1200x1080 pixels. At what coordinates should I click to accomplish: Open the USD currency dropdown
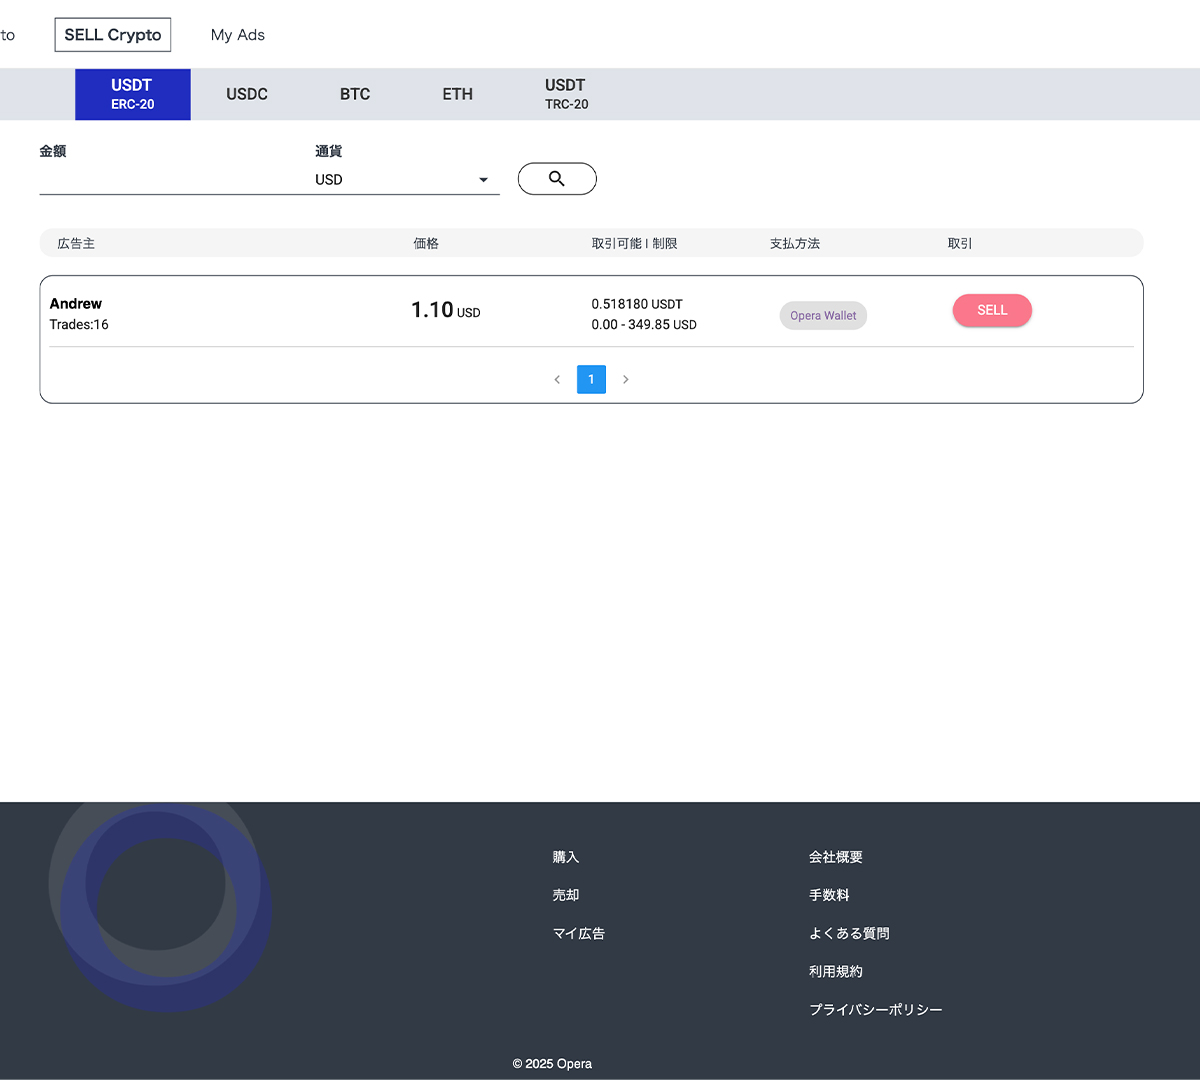coord(400,180)
